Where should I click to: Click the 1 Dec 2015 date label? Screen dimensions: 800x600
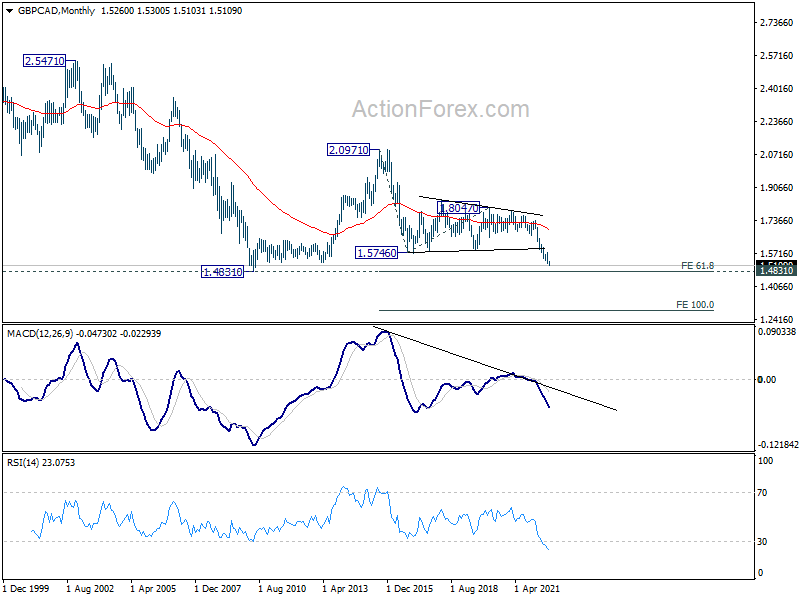pyautogui.click(x=410, y=588)
